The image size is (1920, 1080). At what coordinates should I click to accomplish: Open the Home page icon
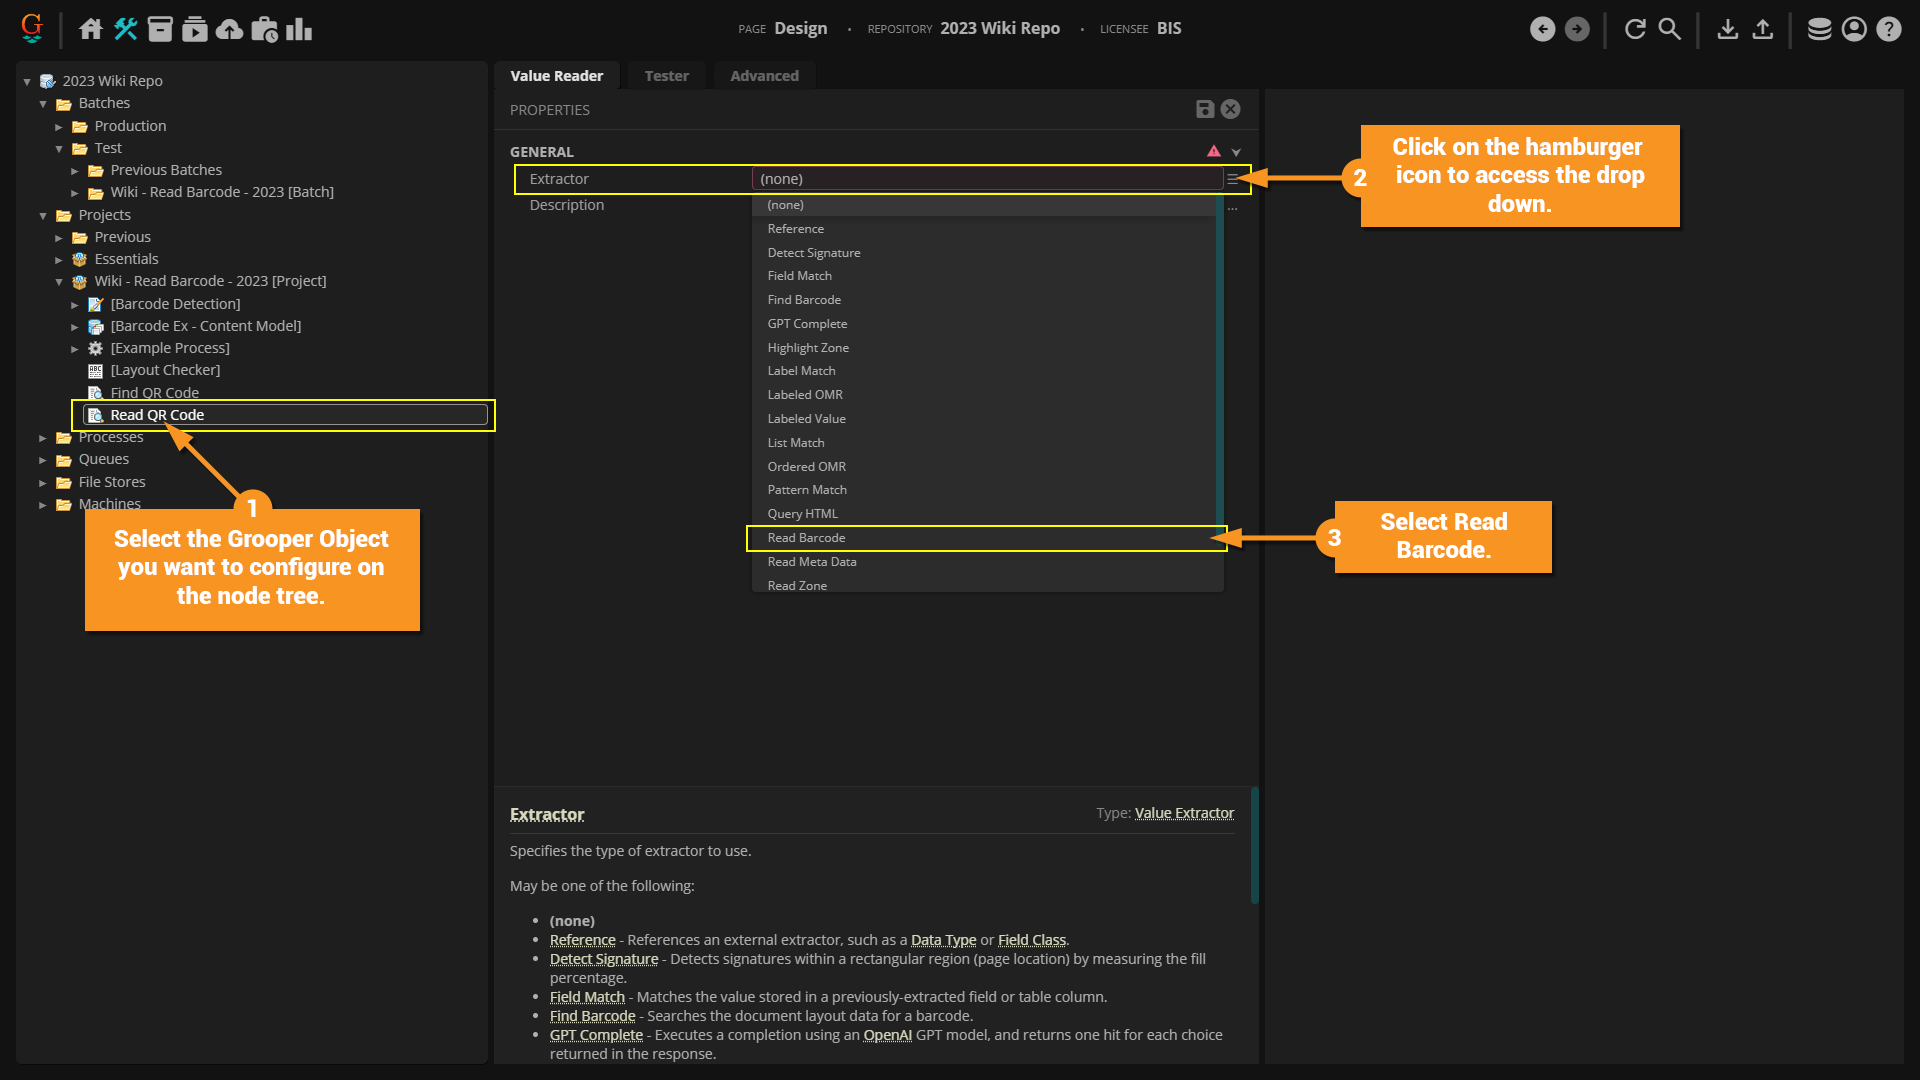coord(91,29)
